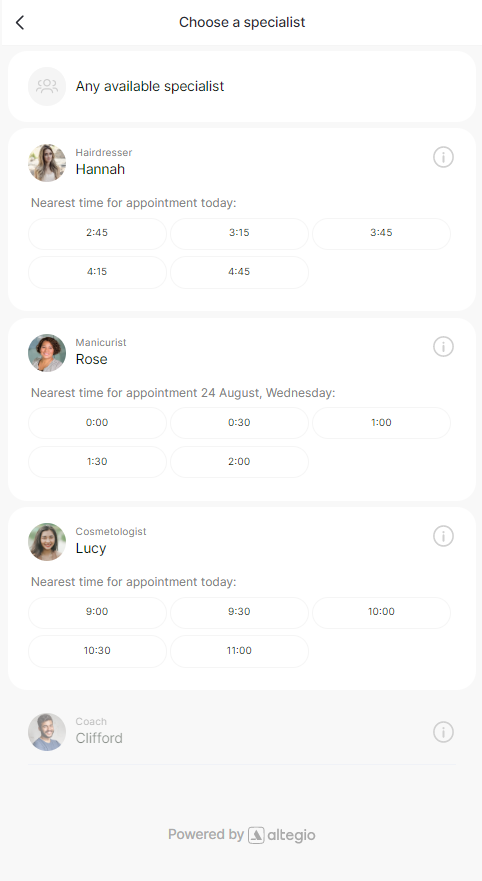The image size is (482, 881).
Task: Select Any available specialist option
Action: [242, 87]
